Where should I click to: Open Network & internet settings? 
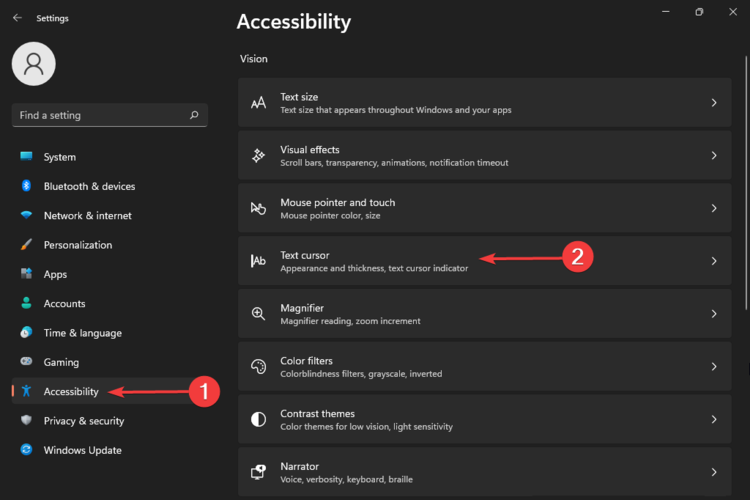coord(87,215)
